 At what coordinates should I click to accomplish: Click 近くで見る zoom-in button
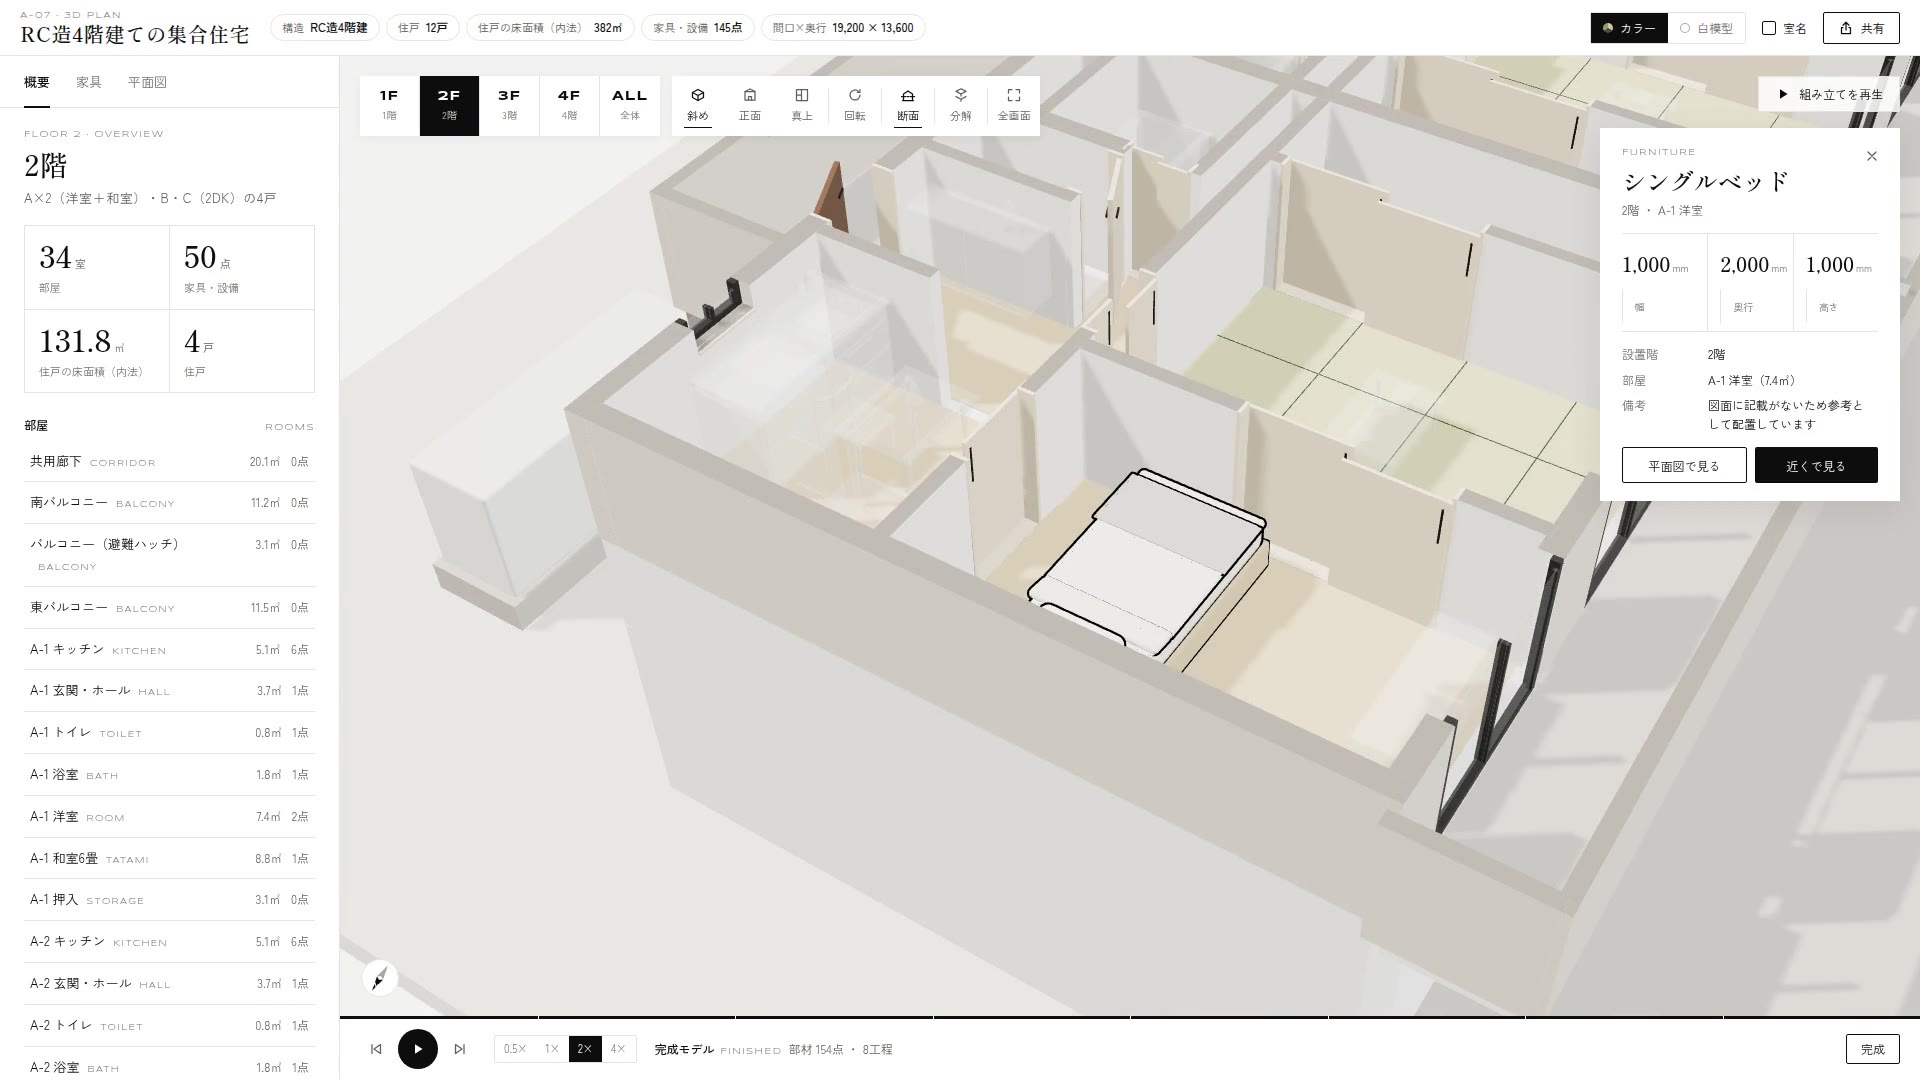click(1816, 465)
